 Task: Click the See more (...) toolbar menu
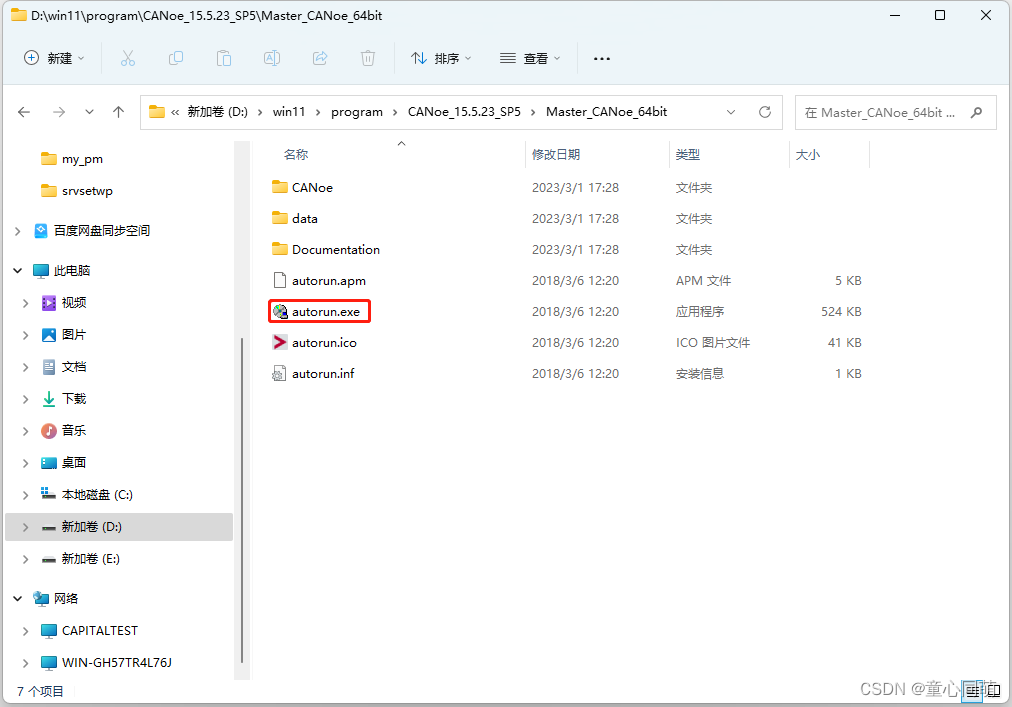601,58
